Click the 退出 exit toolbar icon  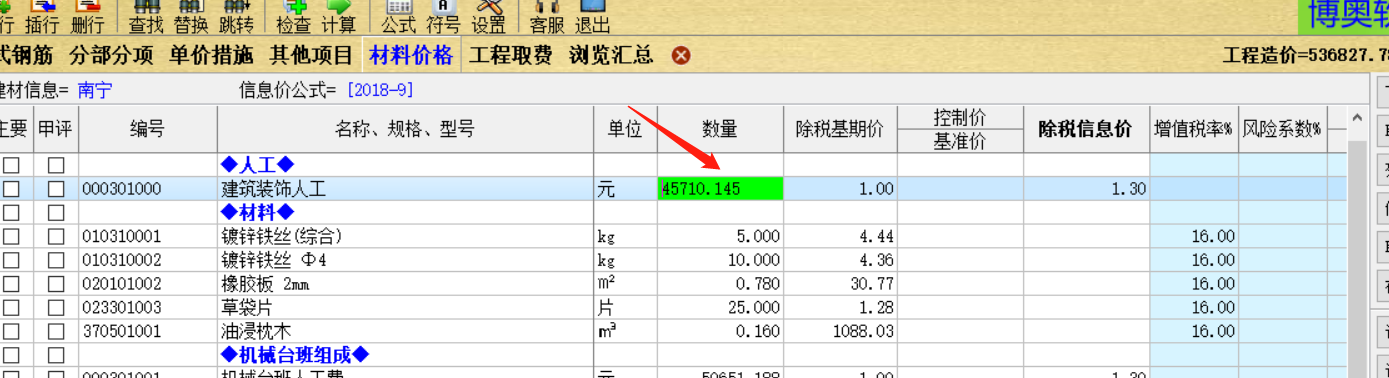tap(593, 17)
